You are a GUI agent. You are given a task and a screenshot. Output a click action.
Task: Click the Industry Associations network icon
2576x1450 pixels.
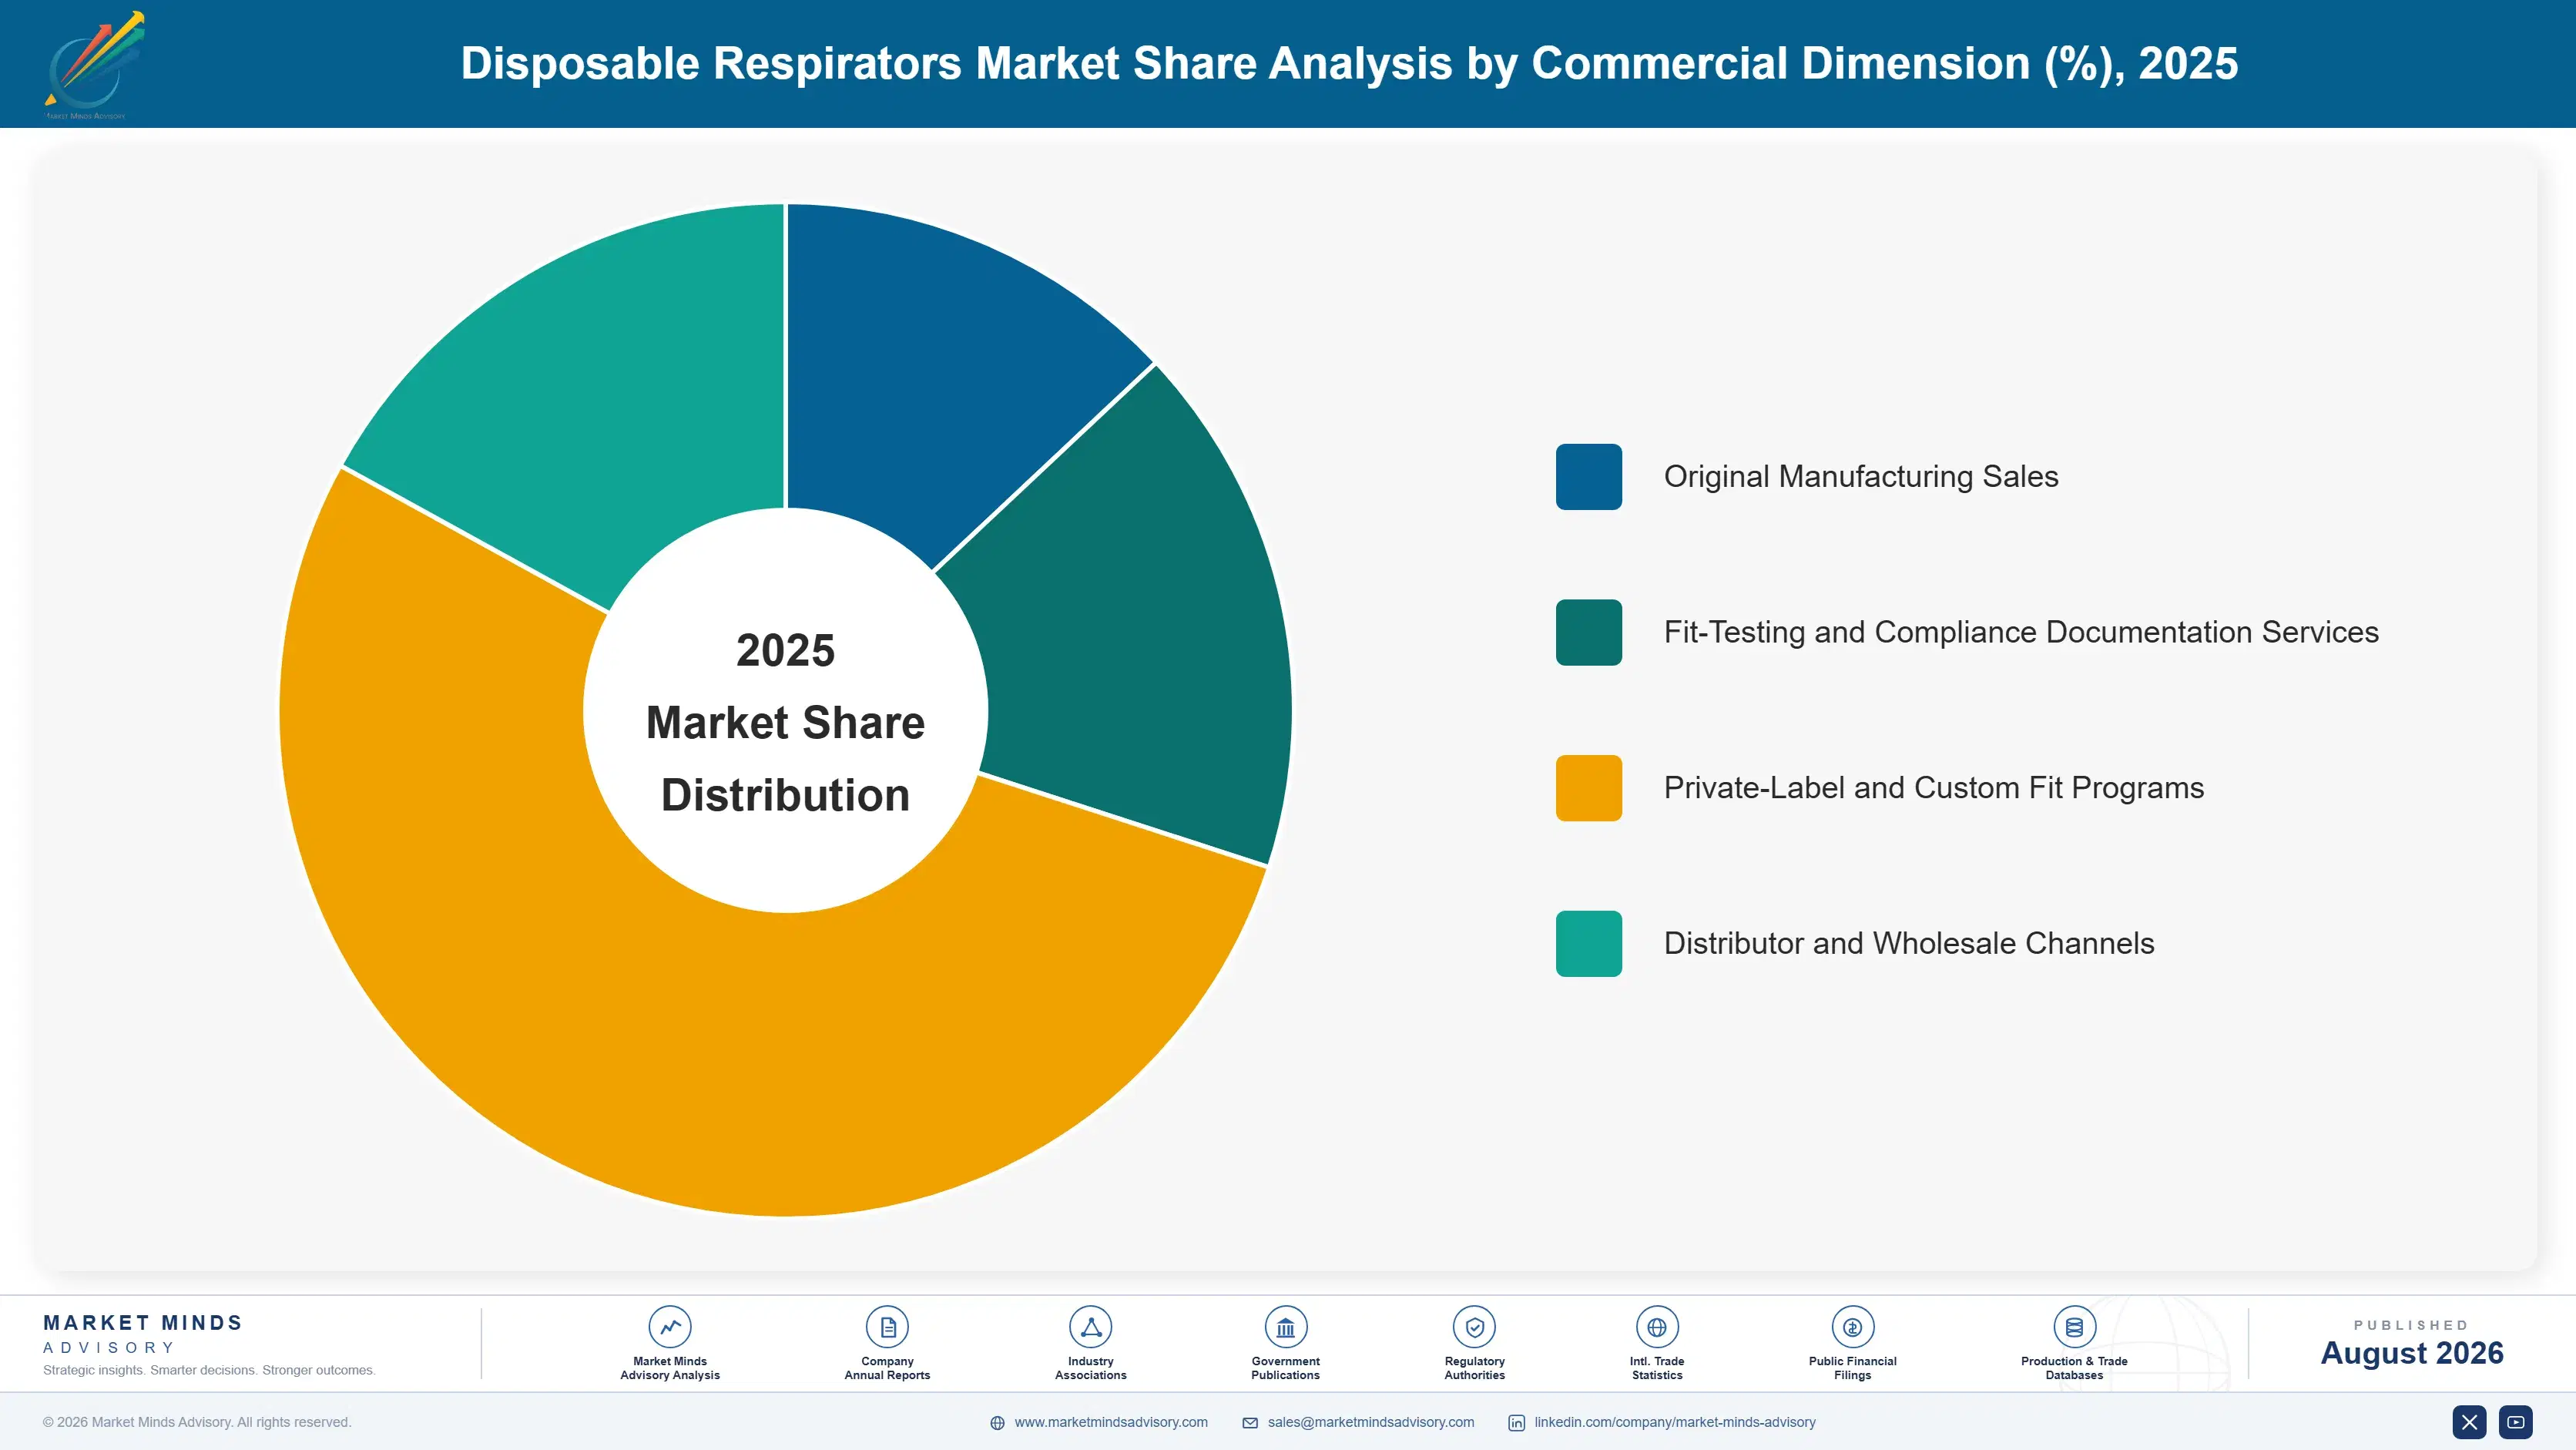1090,1327
